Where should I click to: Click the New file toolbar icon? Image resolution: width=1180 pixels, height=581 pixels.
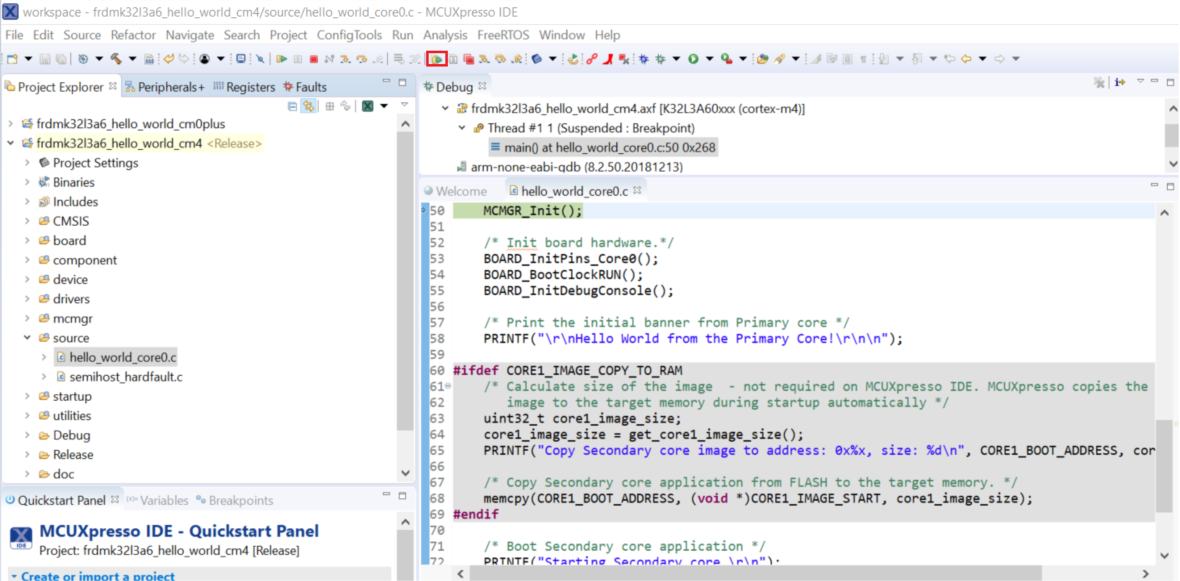click(x=12, y=59)
